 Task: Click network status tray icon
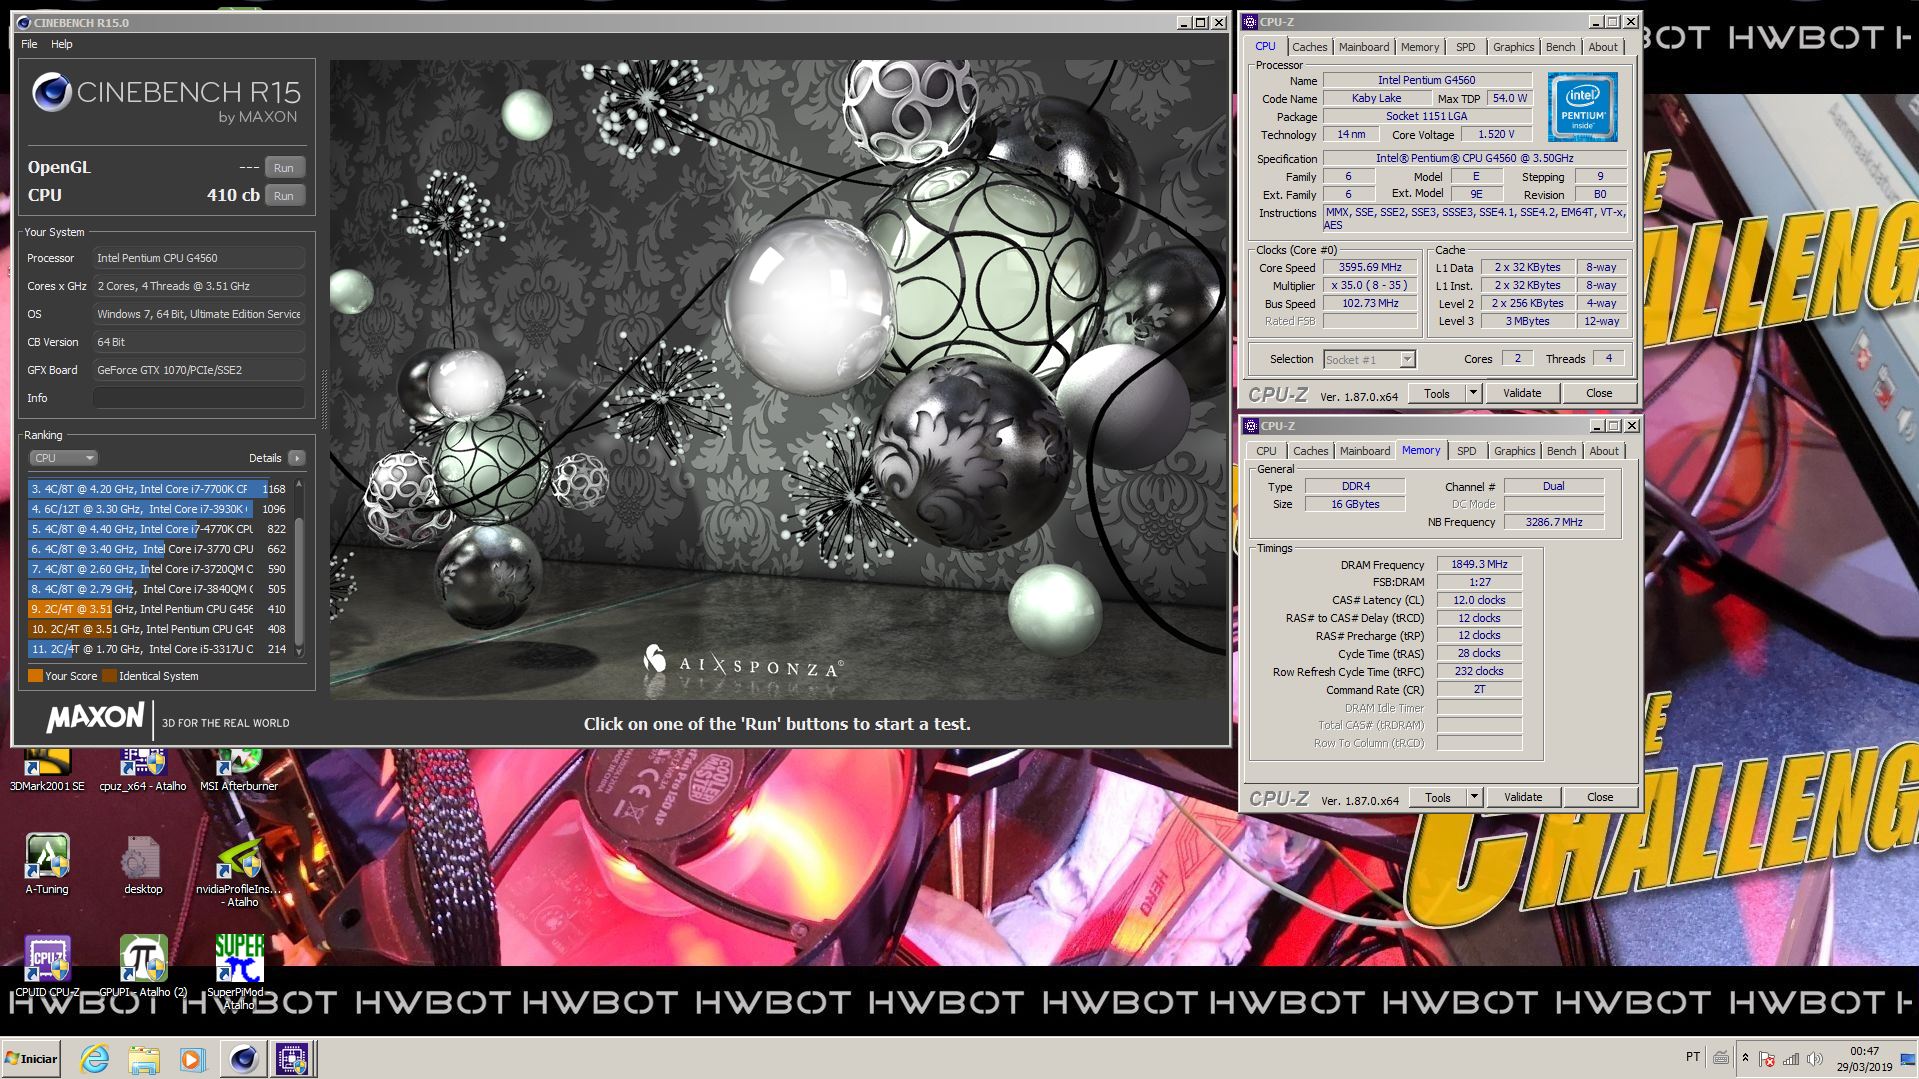click(x=1791, y=1058)
